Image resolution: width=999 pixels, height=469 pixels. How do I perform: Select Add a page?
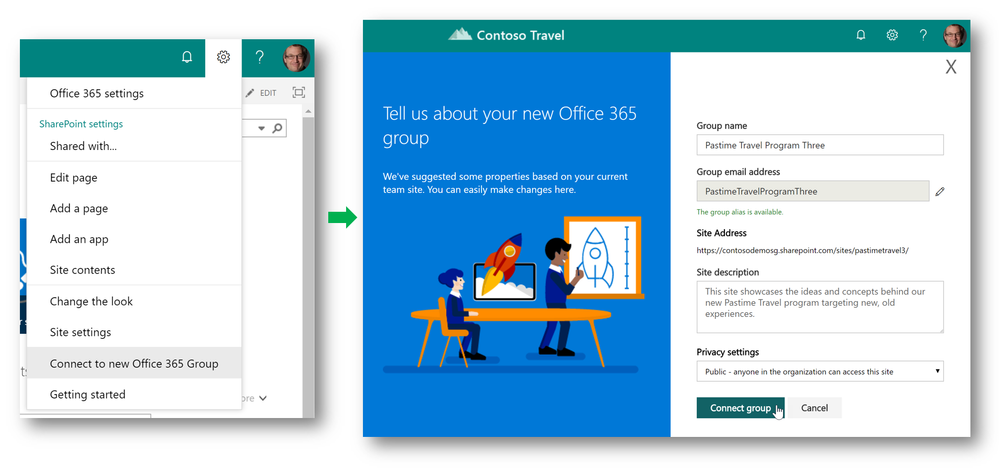(134, 208)
